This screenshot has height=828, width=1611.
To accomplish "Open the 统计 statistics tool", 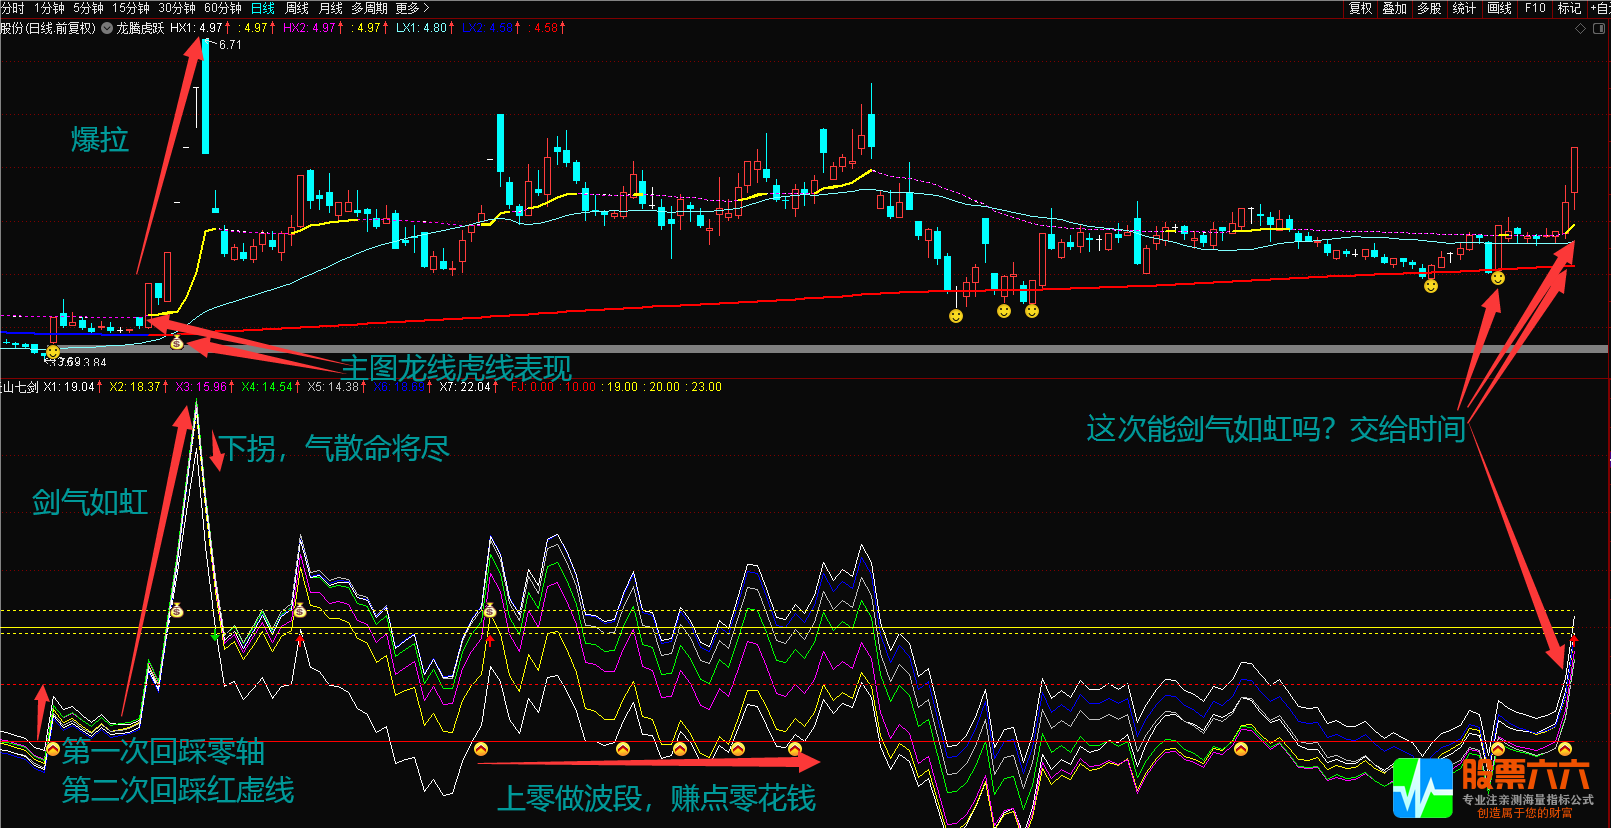I will tap(1464, 8).
